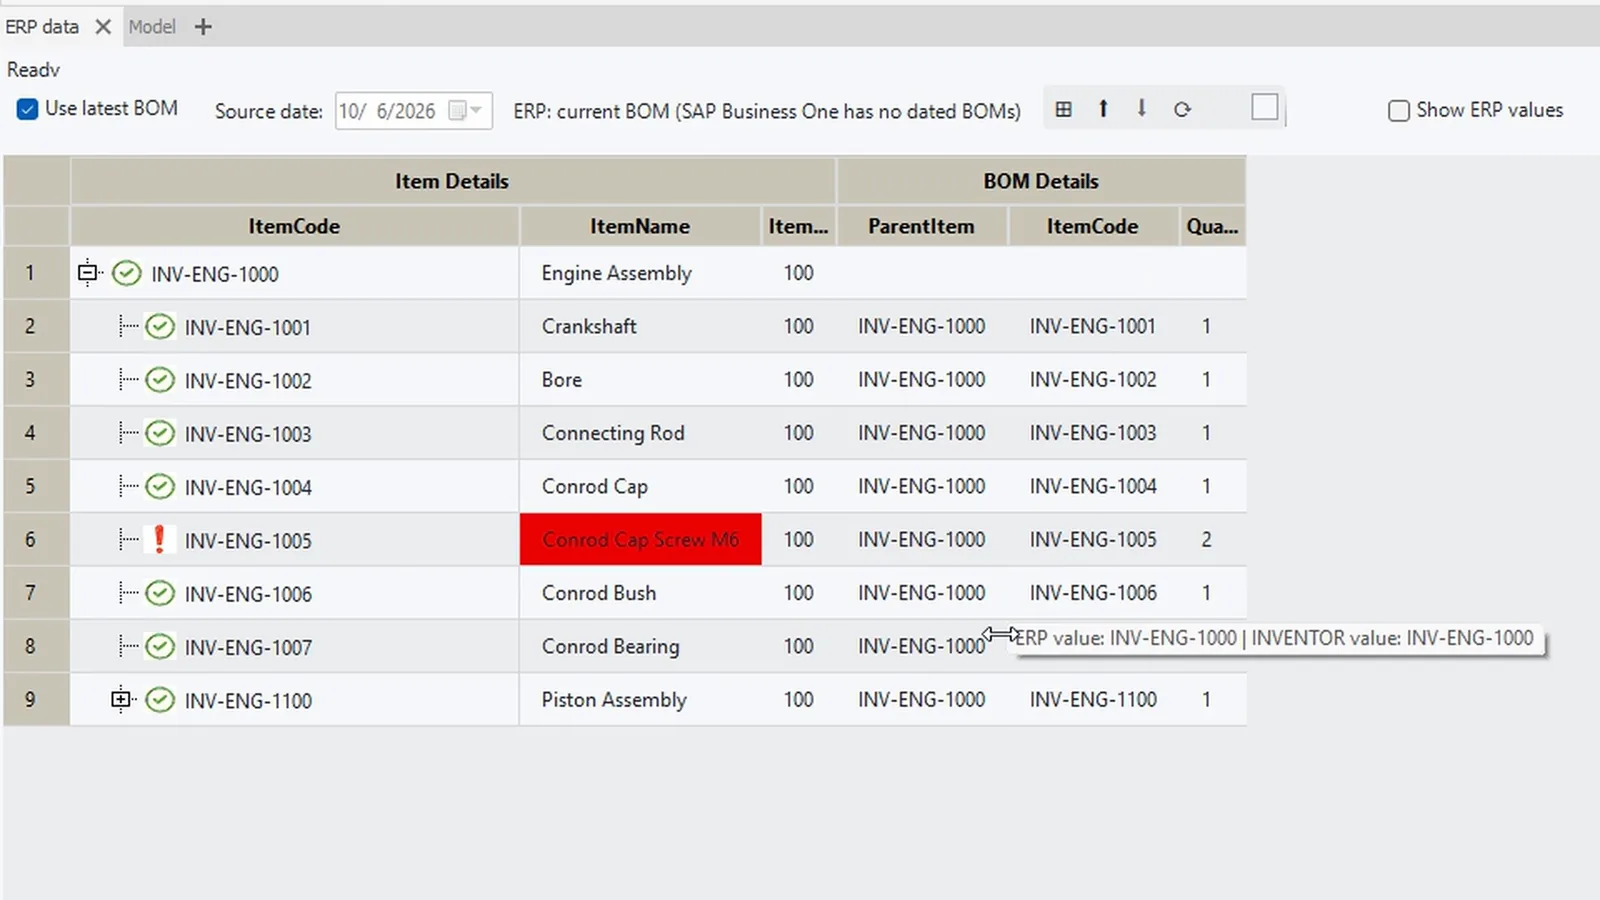The image size is (1600, 900).
Task: Click the expand-all grid icon in toolbar
Action: point(1064,109)
